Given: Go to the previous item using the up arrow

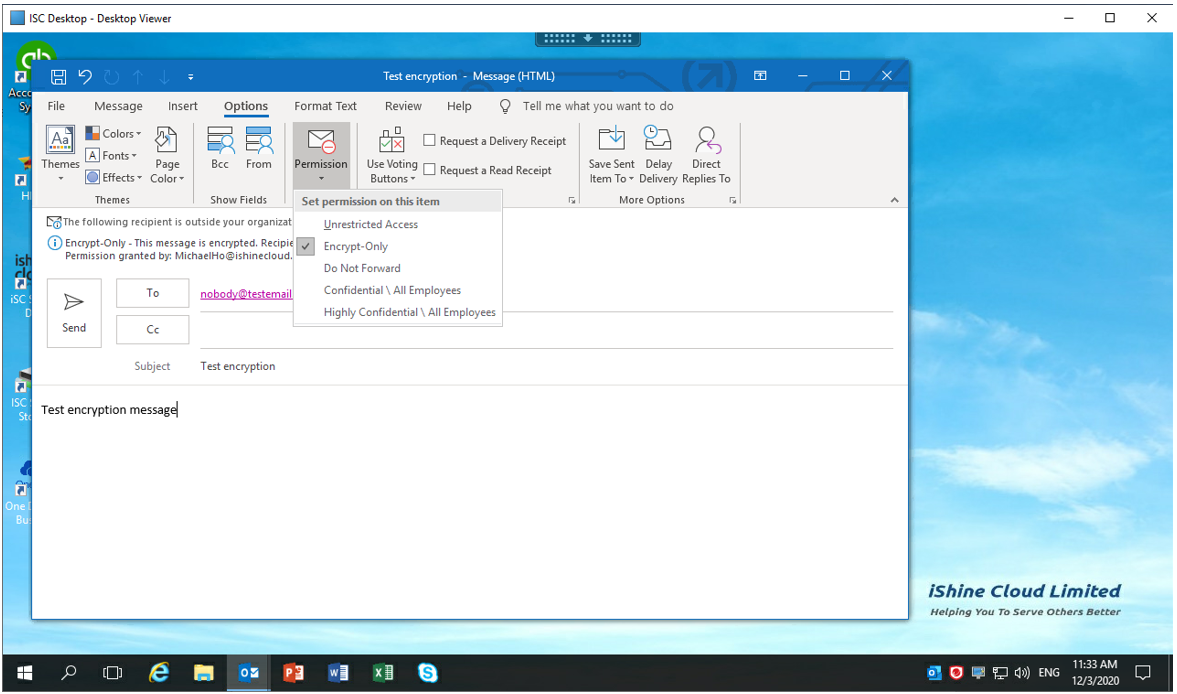Looking at the screenshot, I should (x=138, y=77).
